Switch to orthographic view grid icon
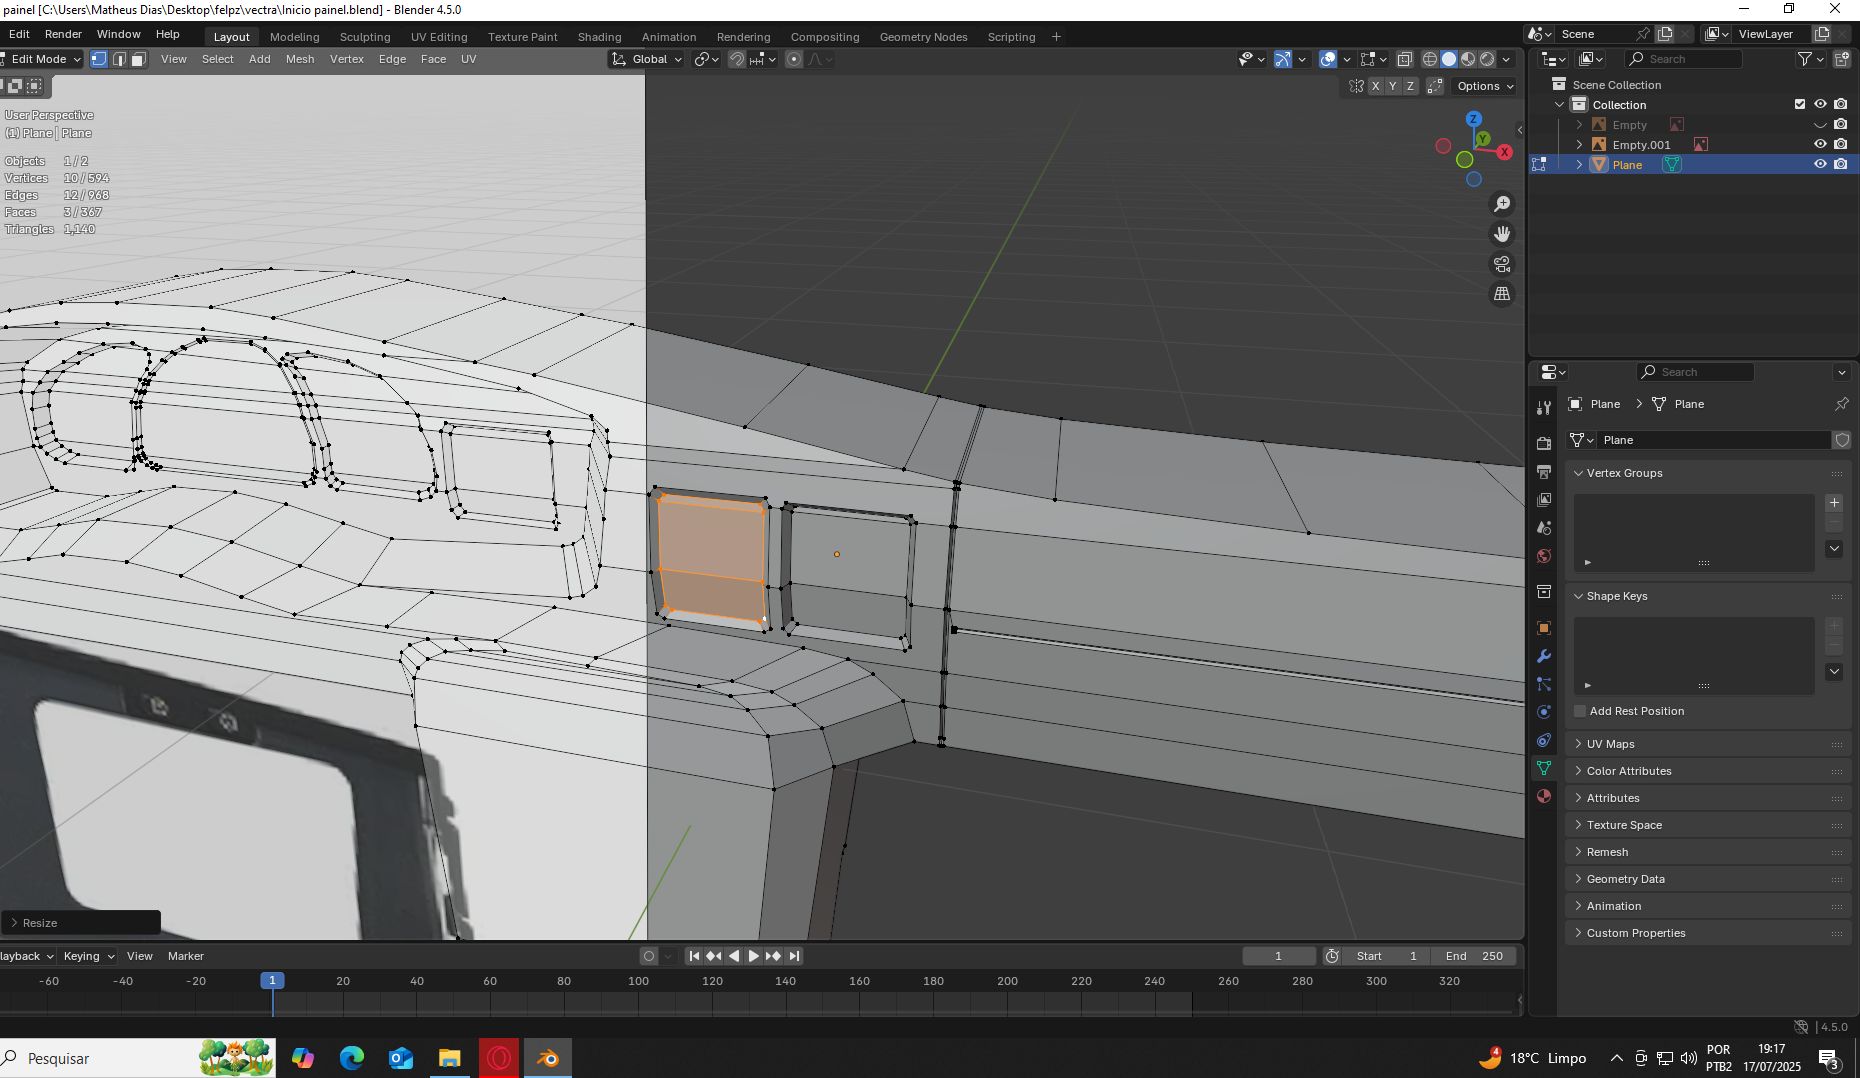Screen dimensions: 1860x1078 pos(1502,294)
